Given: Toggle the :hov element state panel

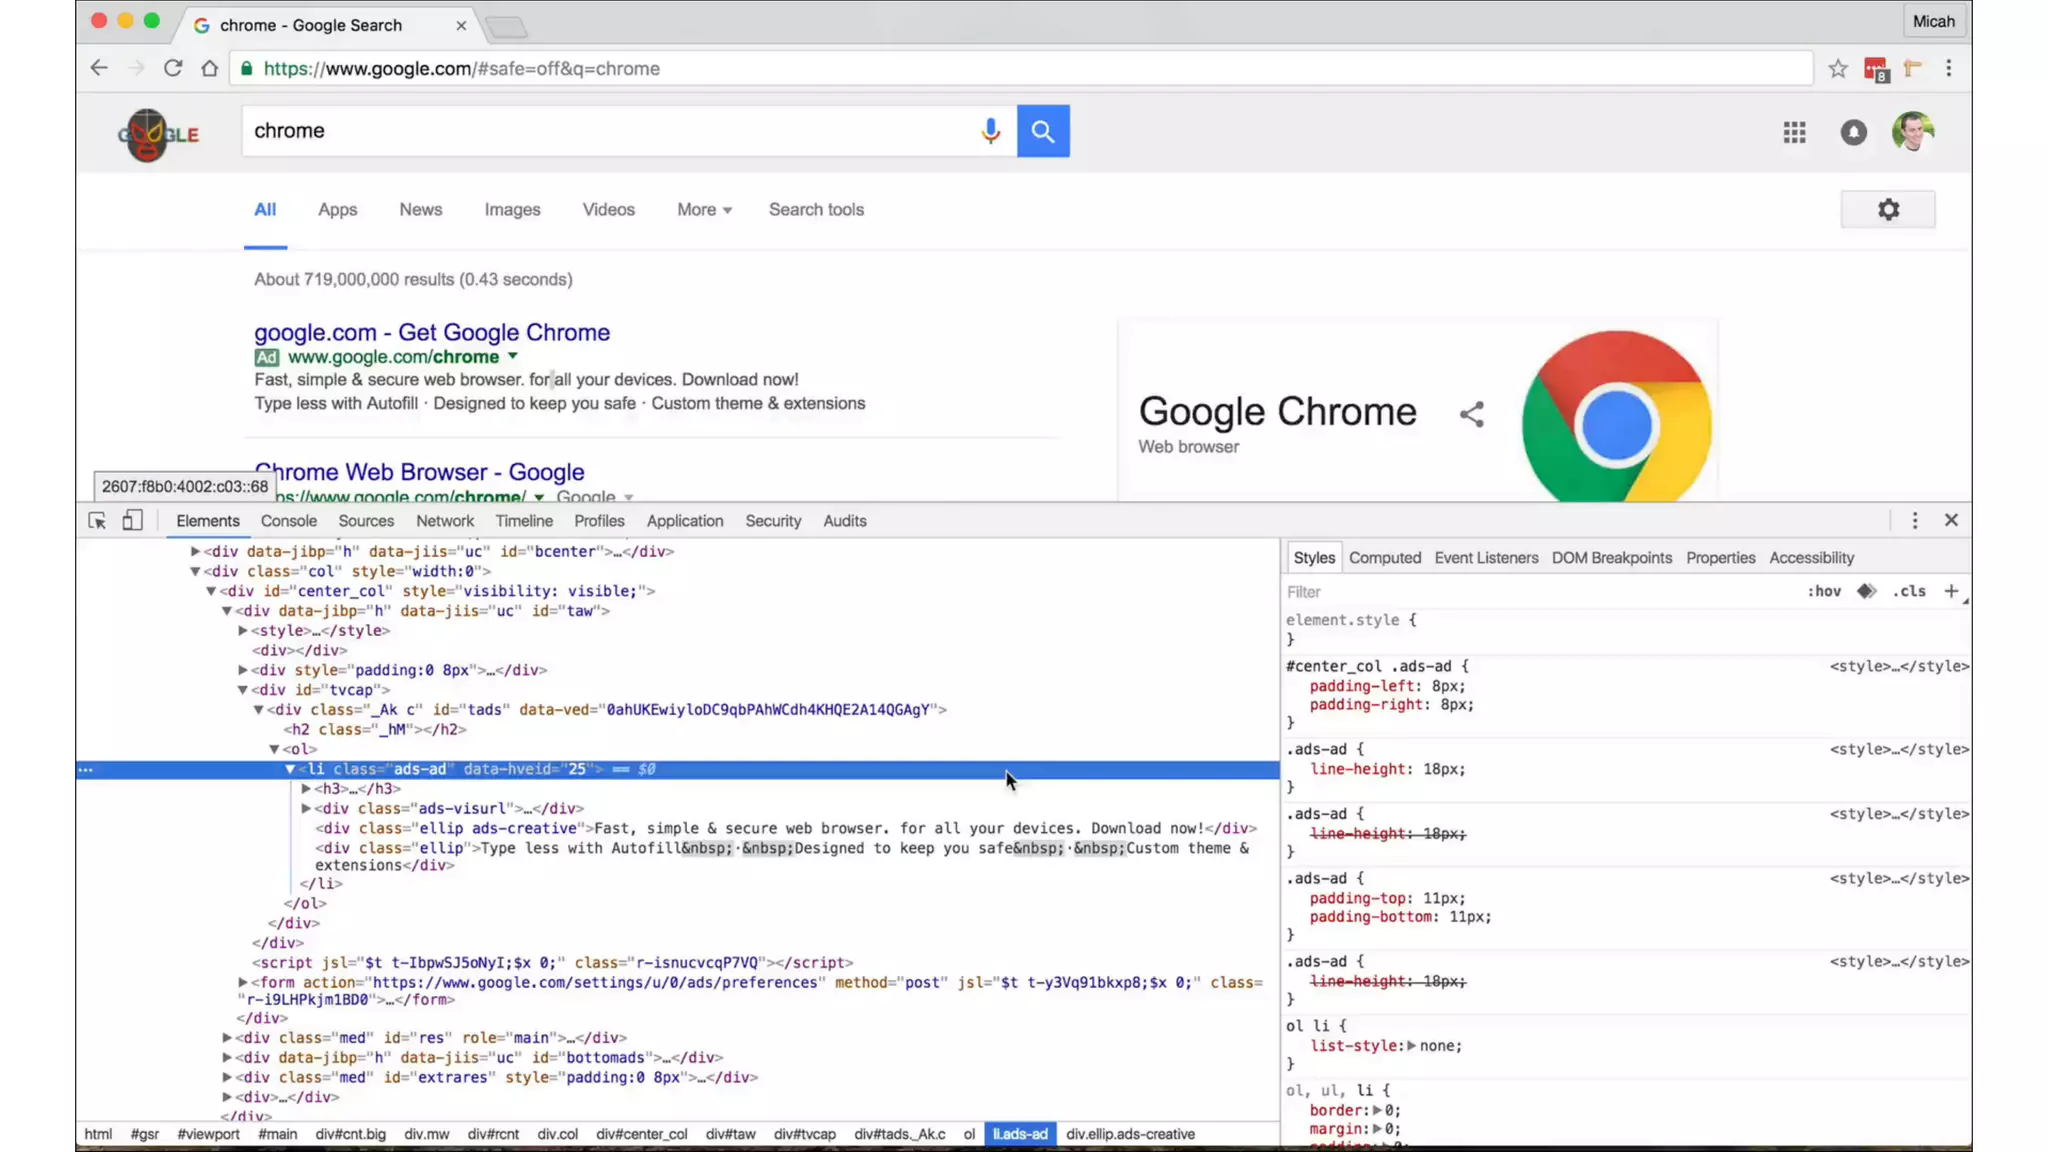Looking at the screenshot, I should tap(1823, 591).
